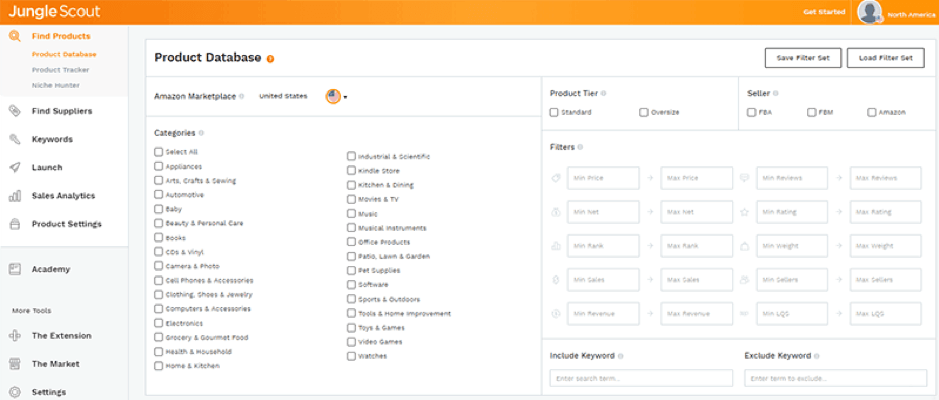
Task: Click the Include Keyword search field
Action: (639, 379)
